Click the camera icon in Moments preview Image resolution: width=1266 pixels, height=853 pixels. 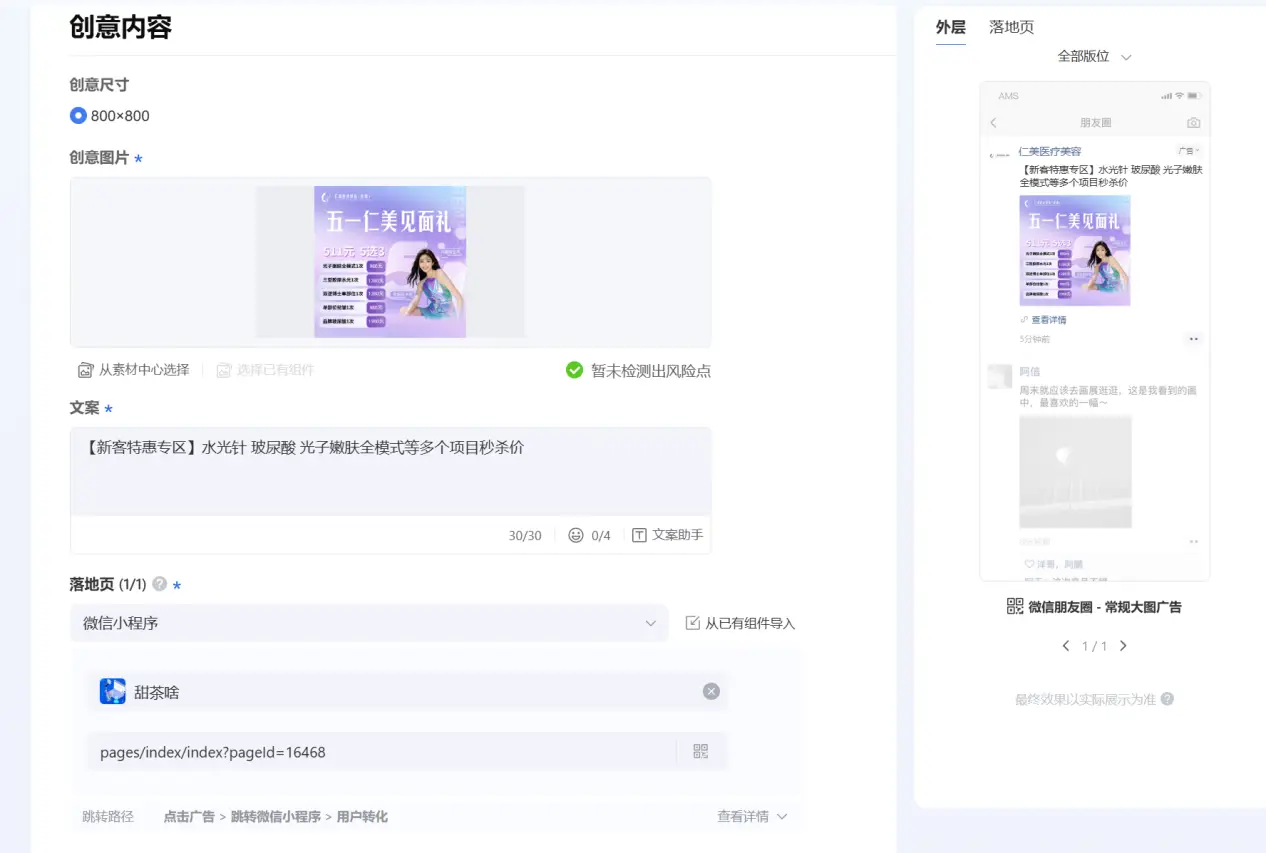pyautogui.click(x=1193, y=122)
